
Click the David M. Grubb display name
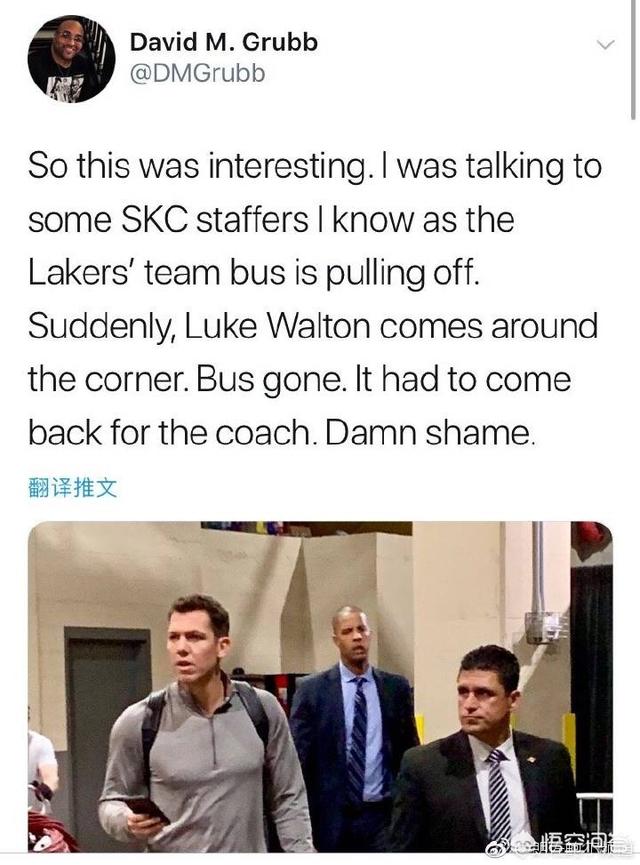(x=223, y=42)
